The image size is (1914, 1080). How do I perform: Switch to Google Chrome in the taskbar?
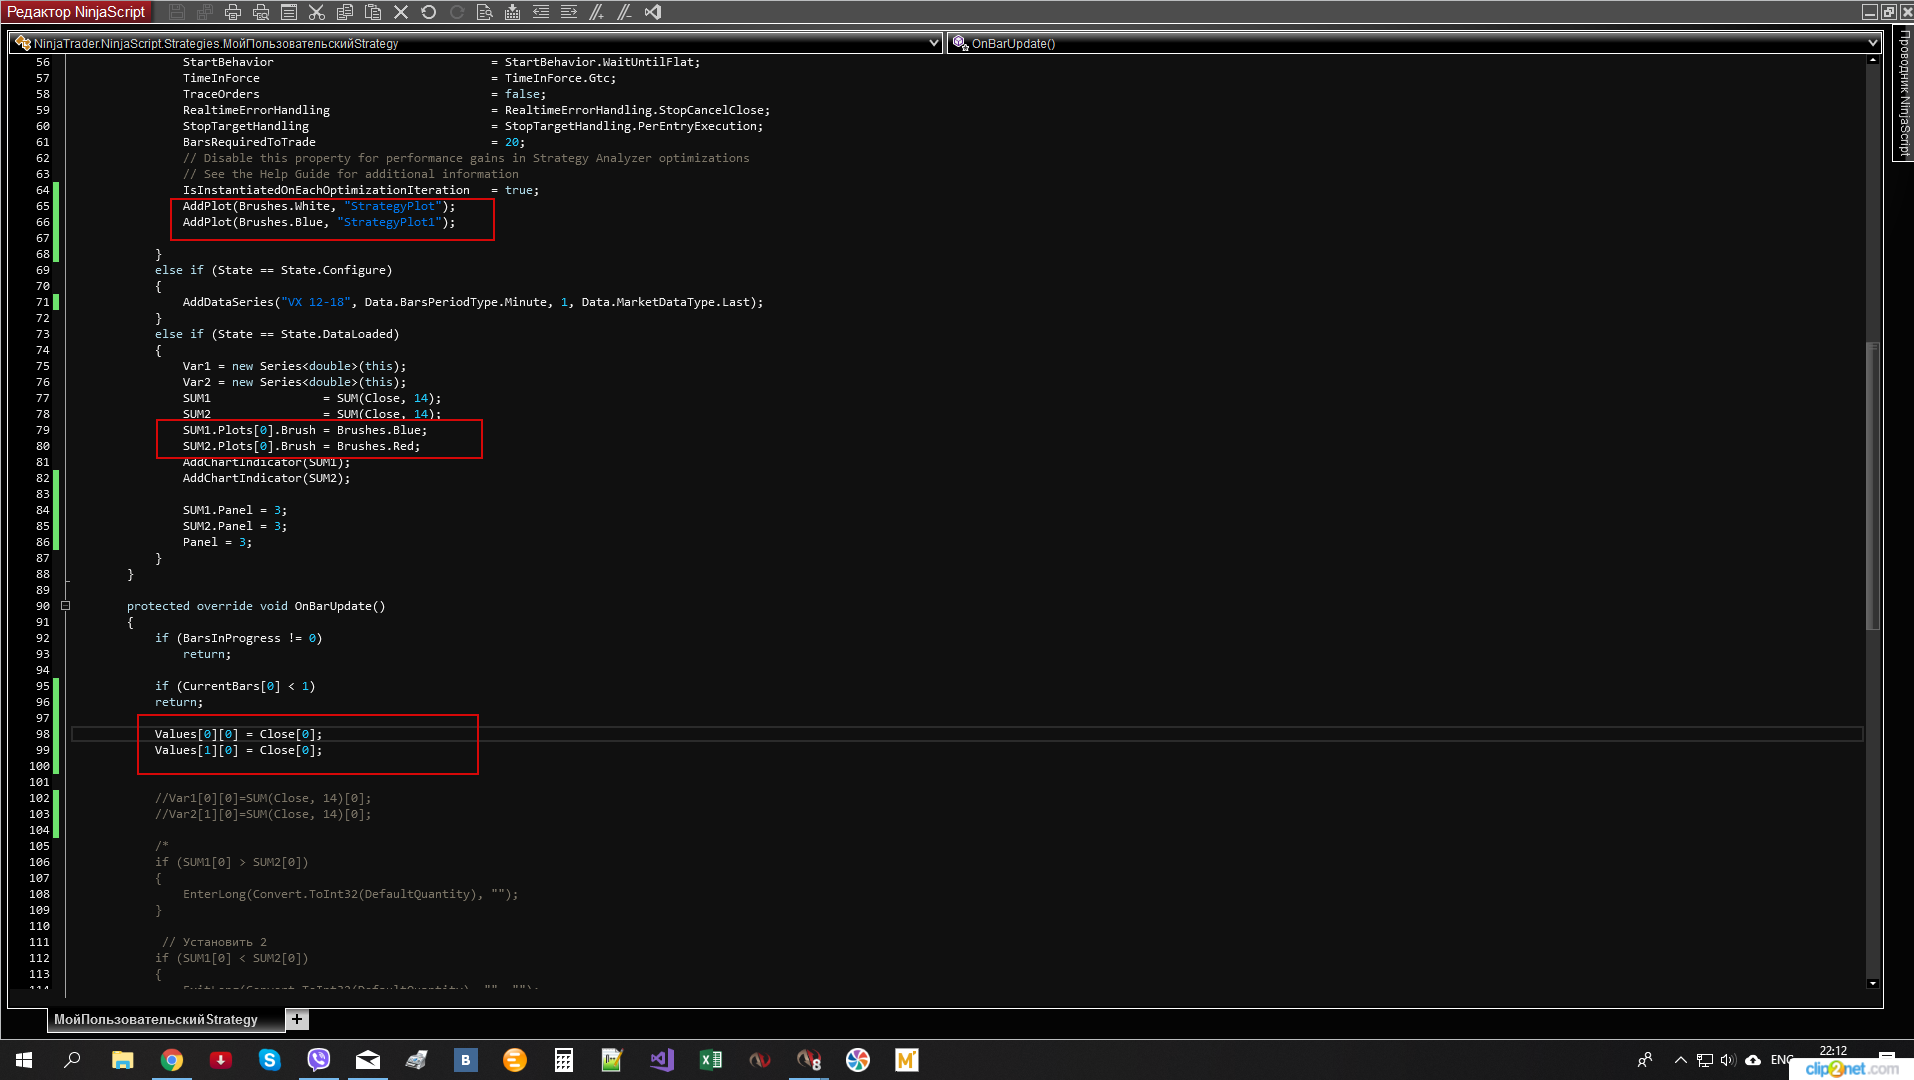click(x=172, y=1060)
